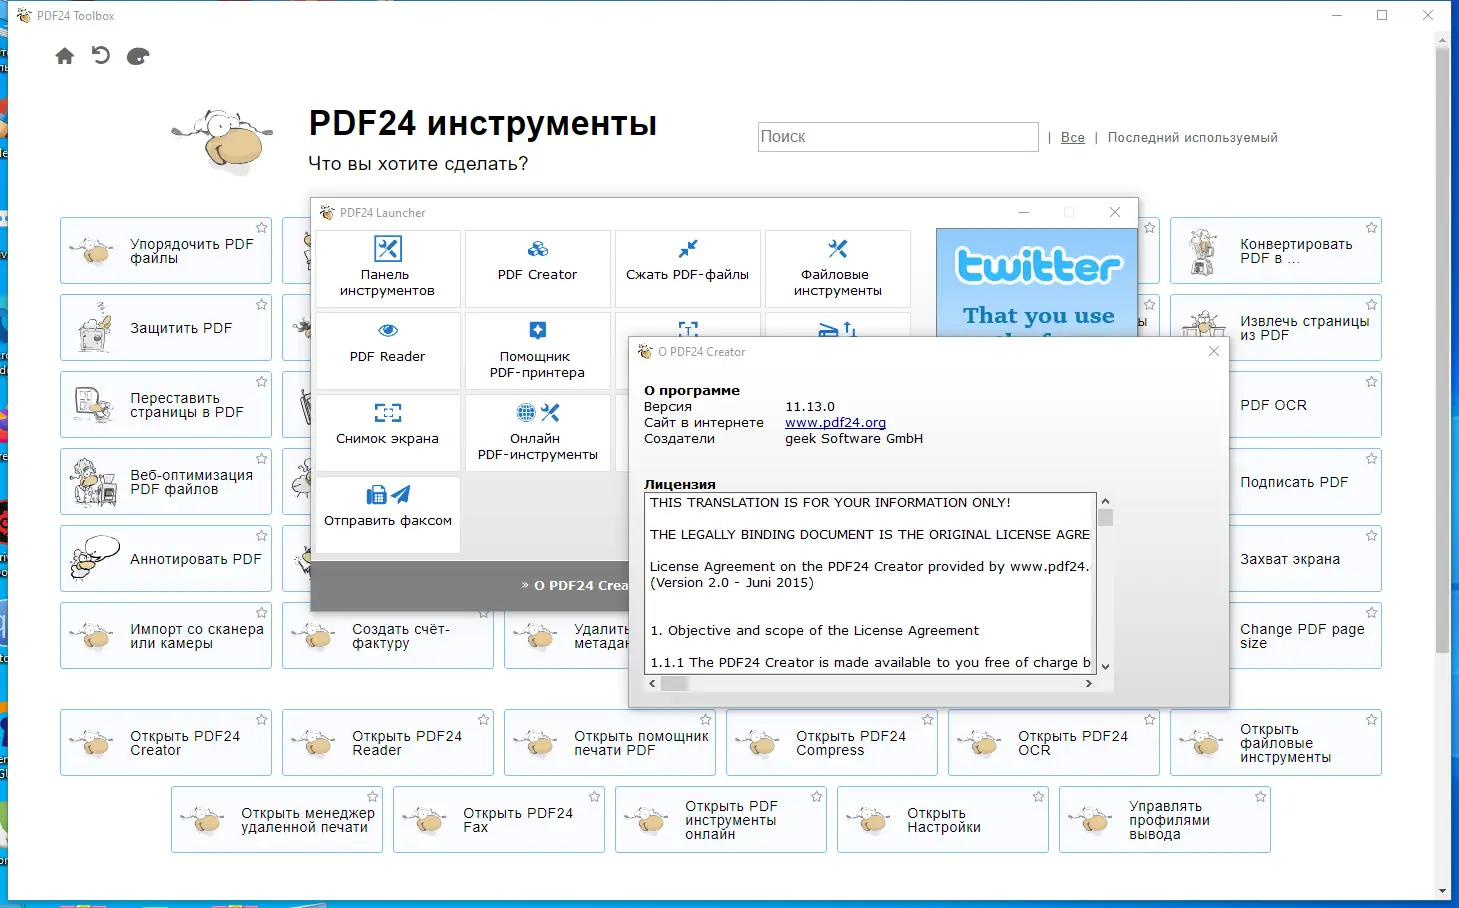The height and width of the screenshot is (908, 1459).
Task: Close the О PDF24 Creator dialog
Action: point(1213,351)
